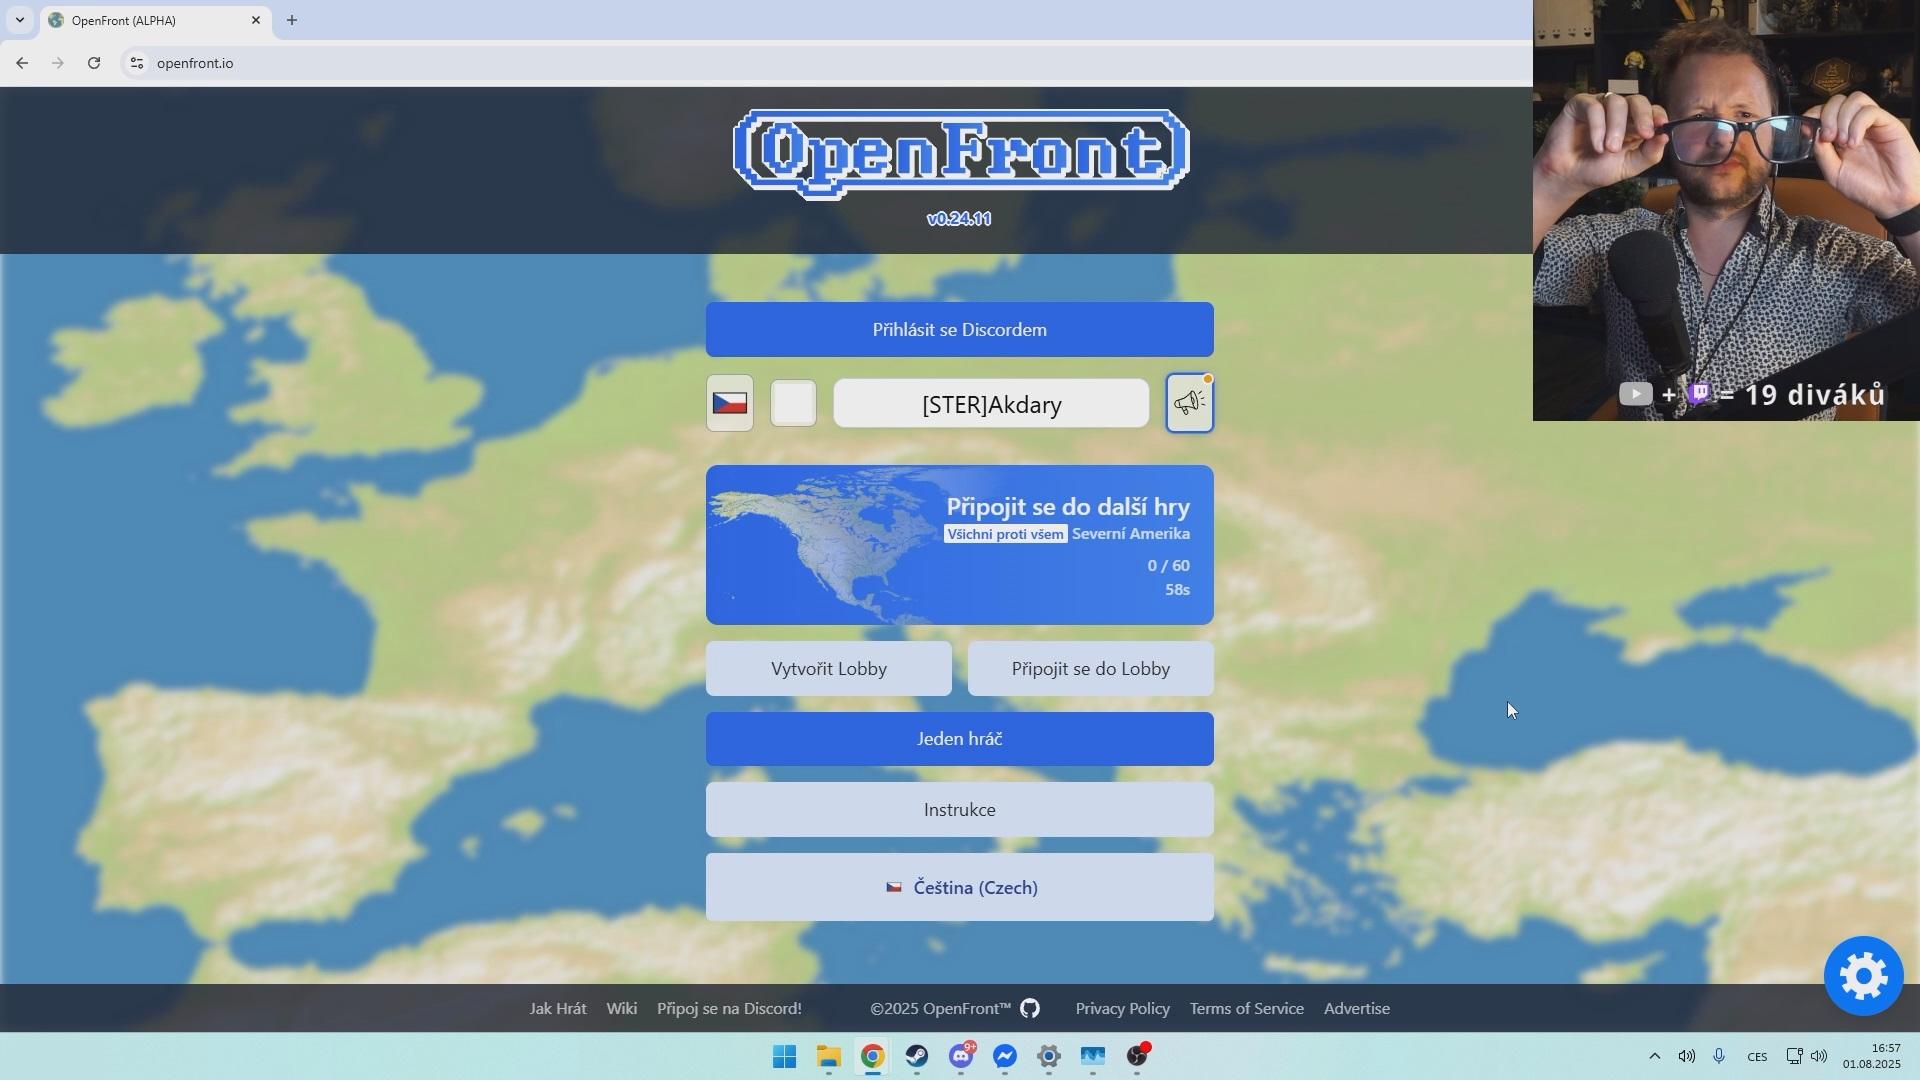
Task: Open network status tray icon
Action: point(1794,1056)
